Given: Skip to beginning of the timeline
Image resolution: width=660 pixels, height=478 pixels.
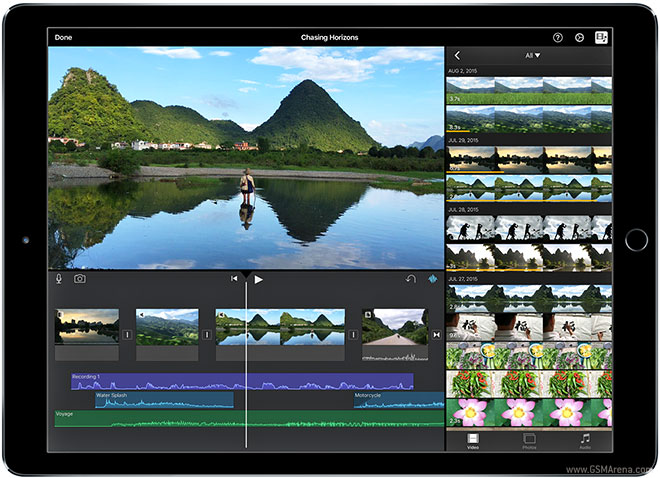Looking at the screenshot, I should point(234,279).
